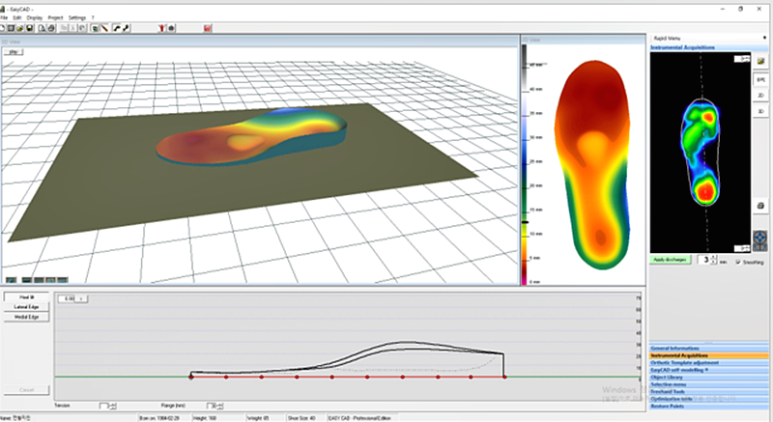Click the Print preview toolbar icon
This screenshot has width=773, height=422.
pyautogui.click(x=42, y=28)
